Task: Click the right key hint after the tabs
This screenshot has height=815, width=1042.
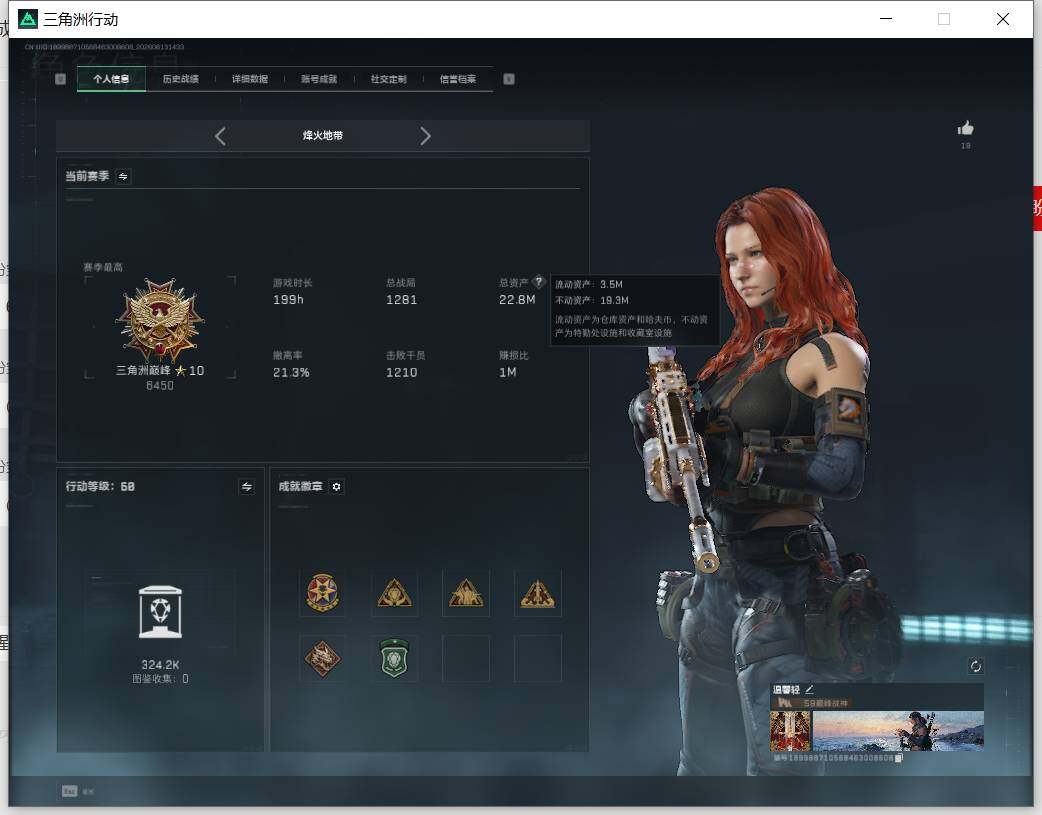Action: tap(509, 79)
